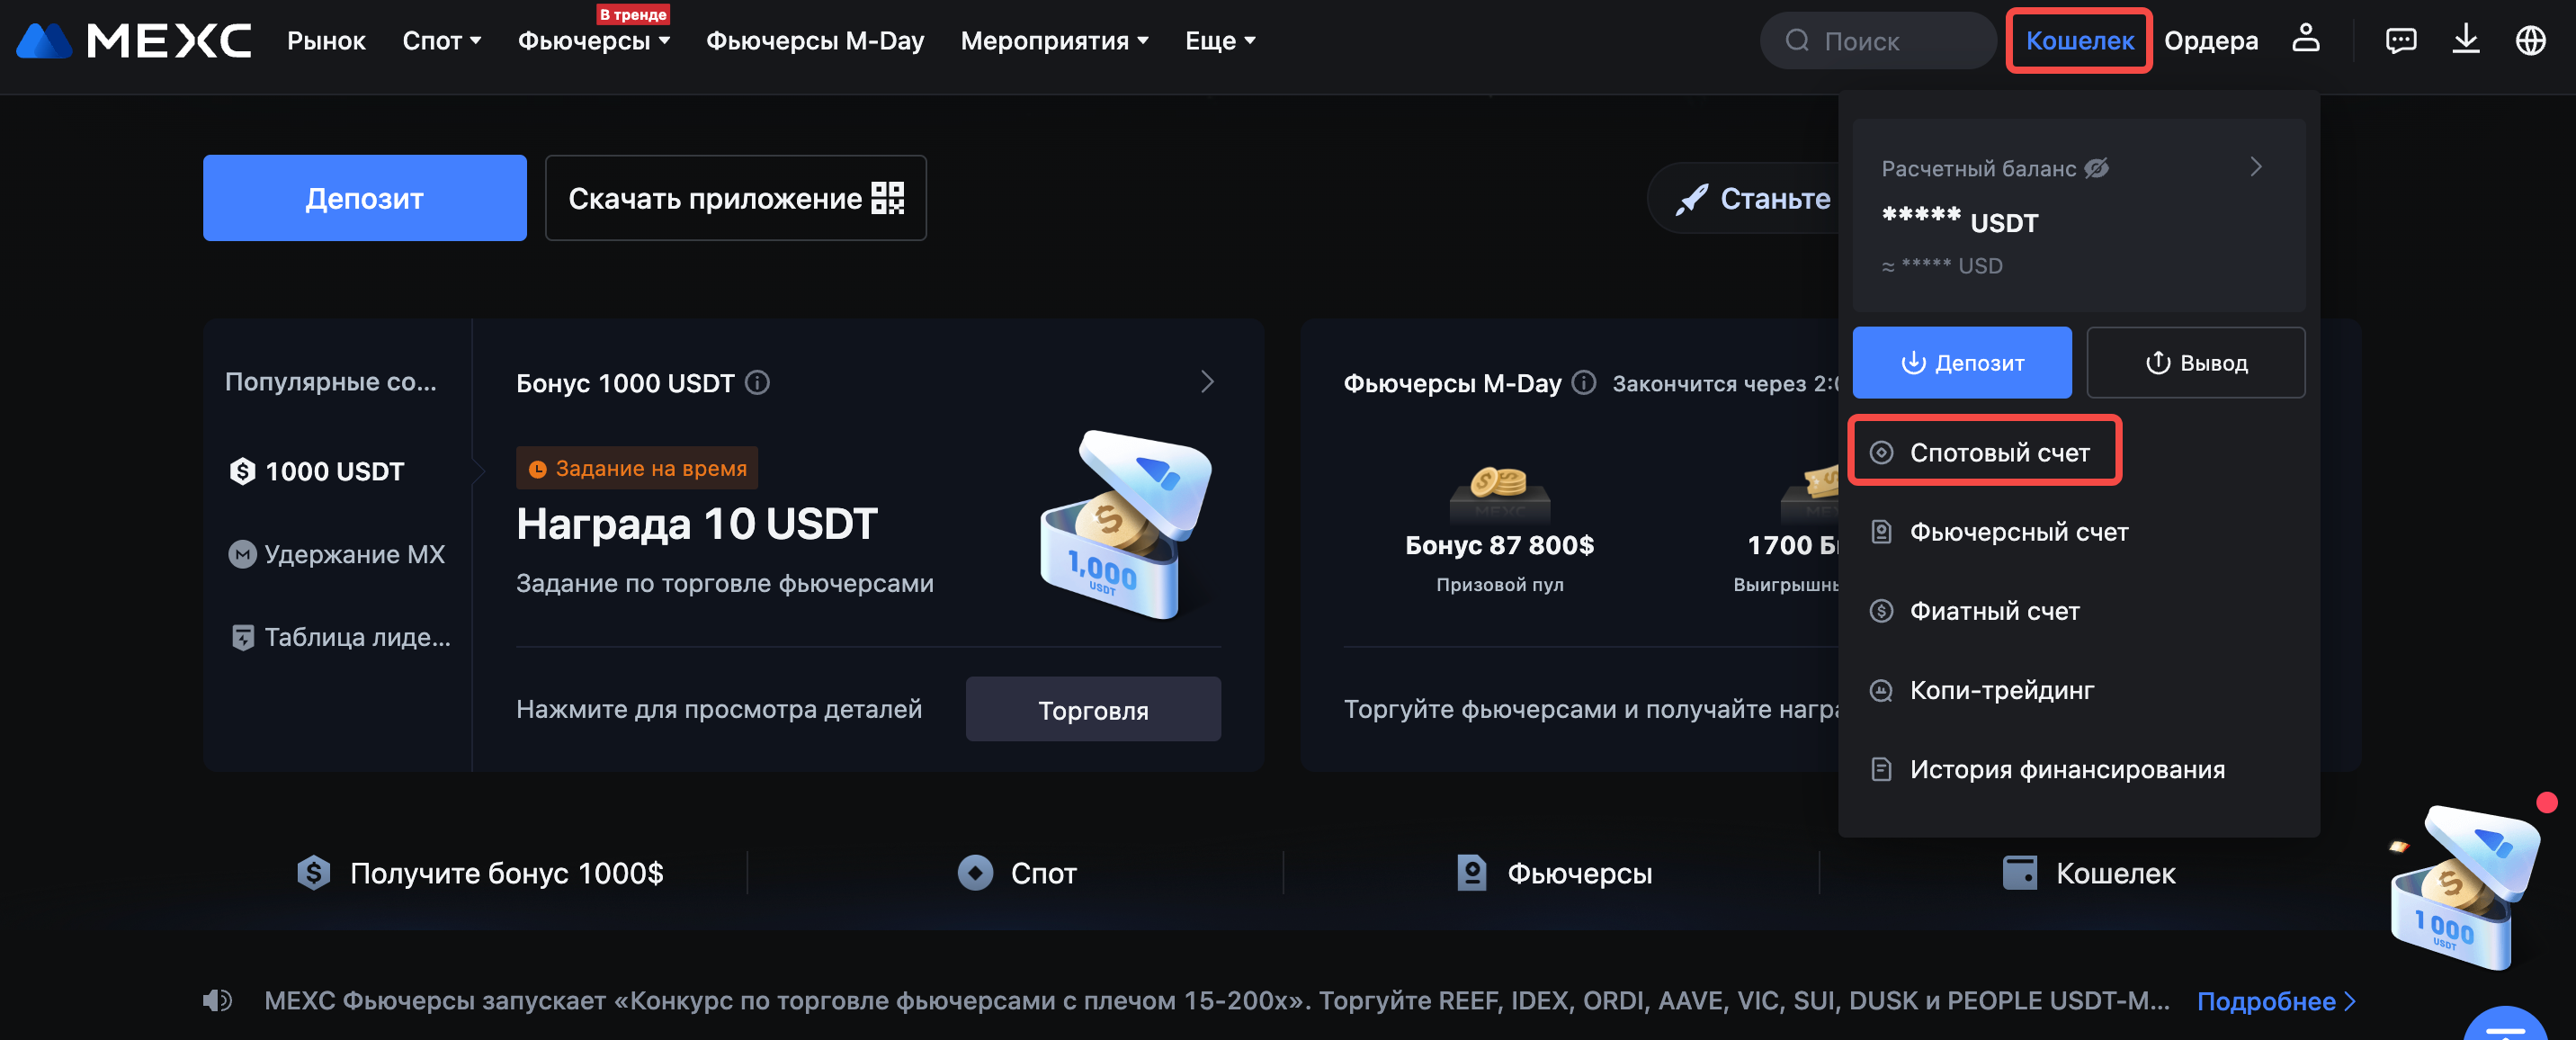Image resolution: width=2576 pixels, height=1040 pixels.
Task: Click wallet icon beside bottom Кошелек
Action: (x=2019, y=873)
